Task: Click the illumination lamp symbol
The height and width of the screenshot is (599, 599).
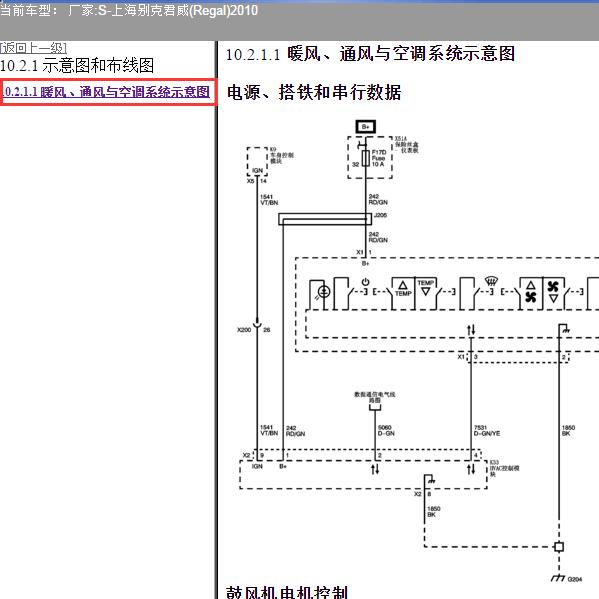Action: tap(324, 292)
